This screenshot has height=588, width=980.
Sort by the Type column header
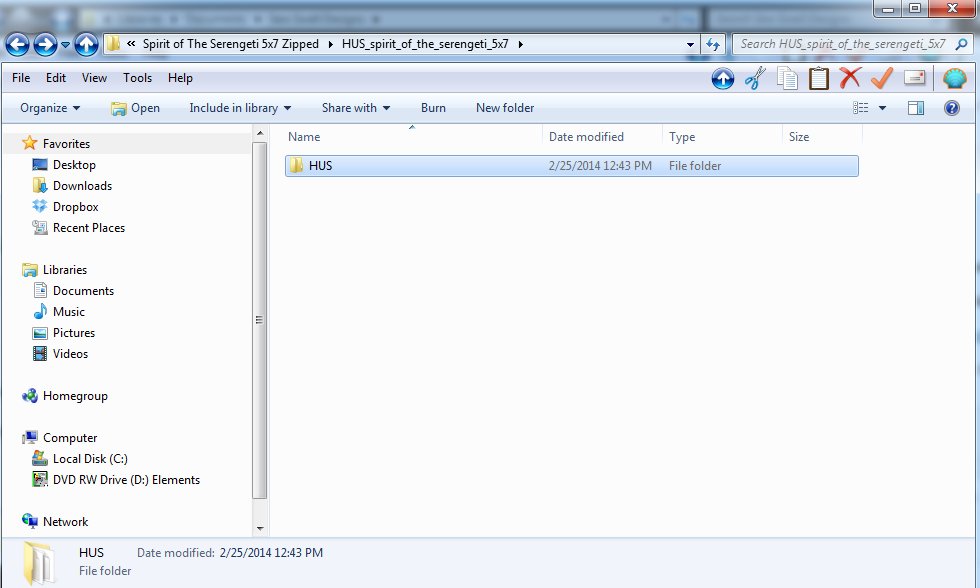[722, 137]
